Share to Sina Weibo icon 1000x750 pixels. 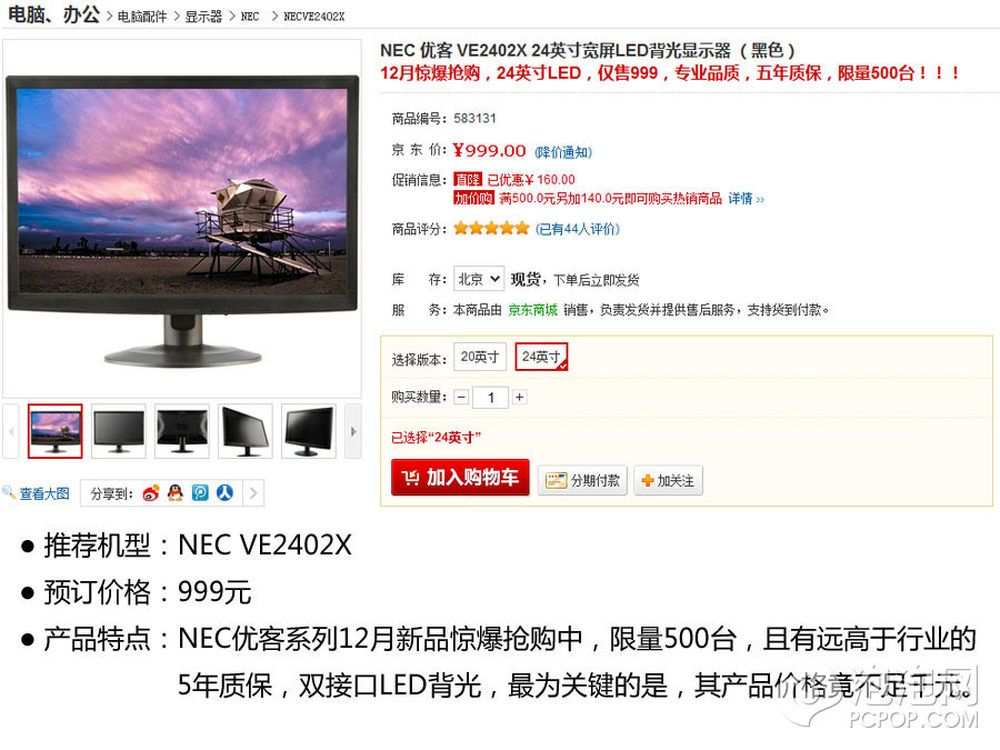tap(151, 493)
